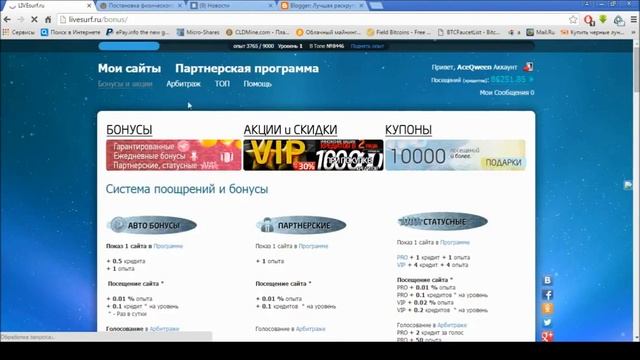This screenshot has width=640, height=360.
Task: Open Мои сайты section
Action: coord(129,68)
